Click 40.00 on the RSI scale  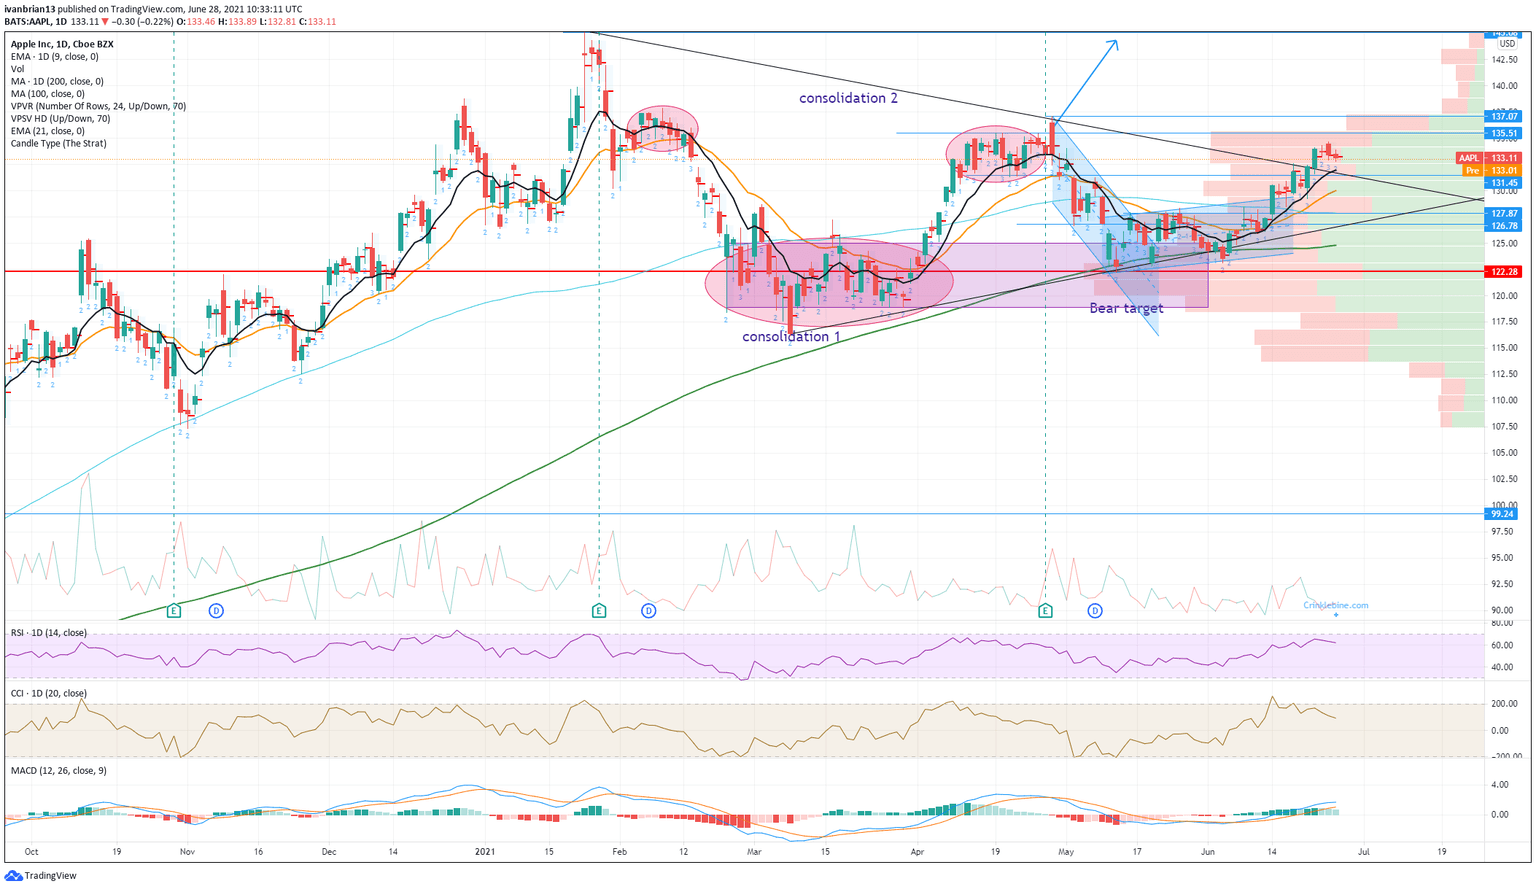1504,668
